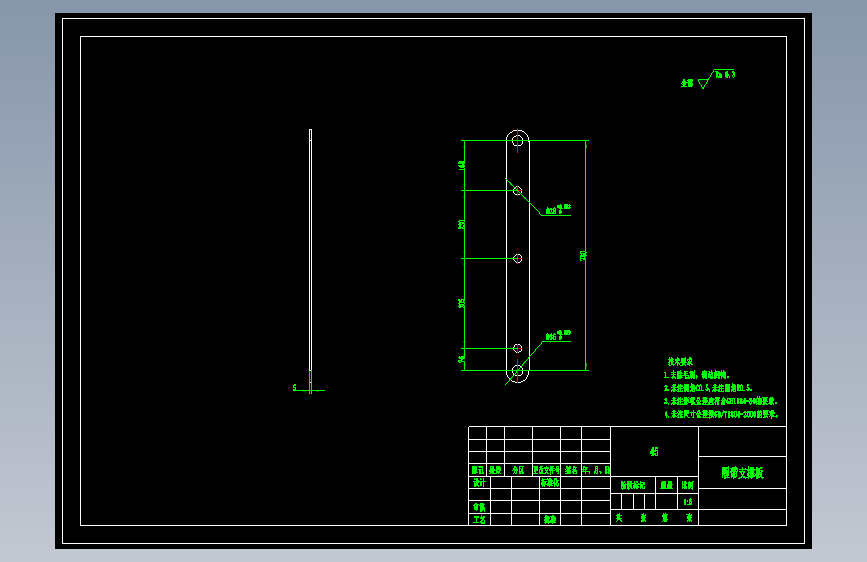Click the 305 dimension text on left

(462, 303)
